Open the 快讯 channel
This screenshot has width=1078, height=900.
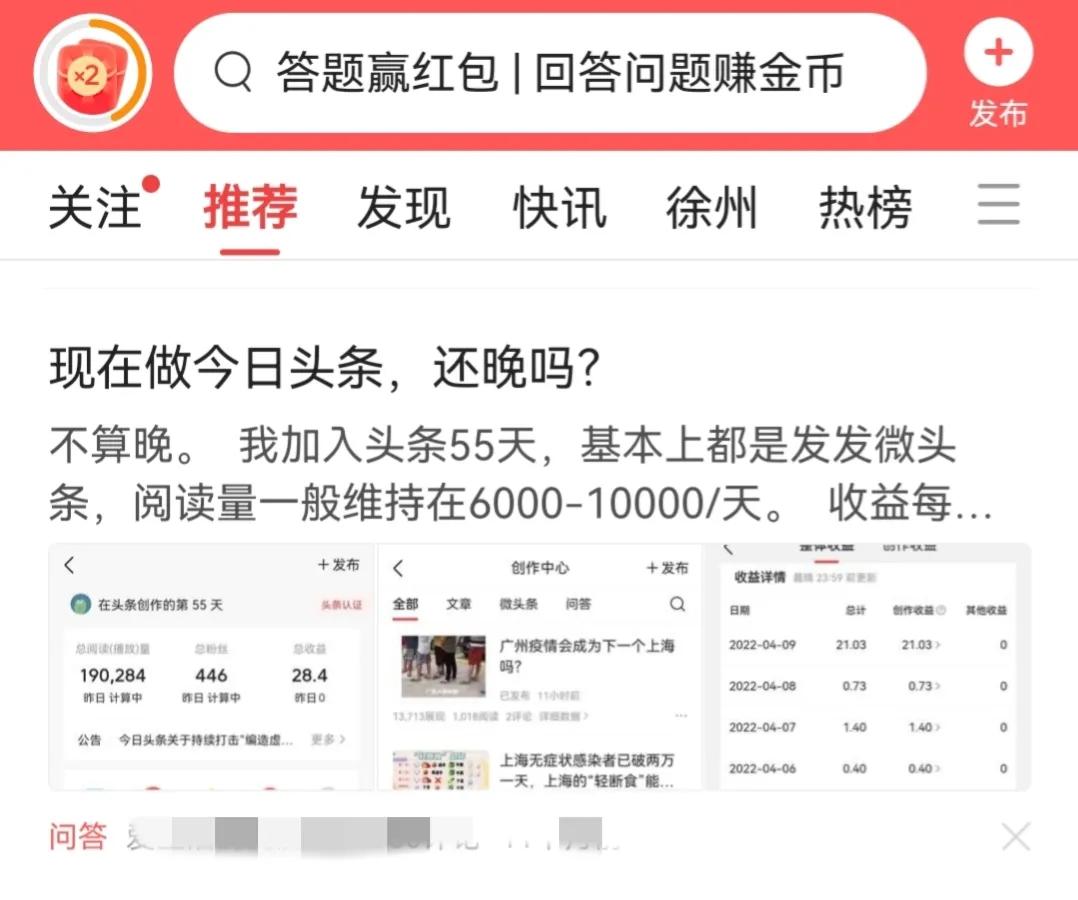(558, 207)
